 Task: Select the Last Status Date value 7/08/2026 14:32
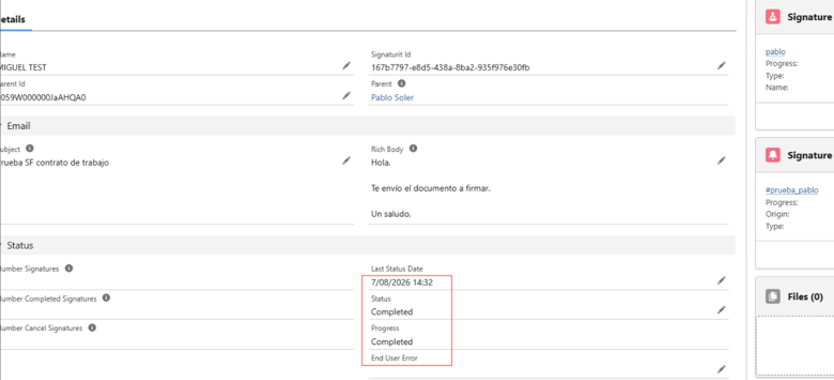(402, 283)
